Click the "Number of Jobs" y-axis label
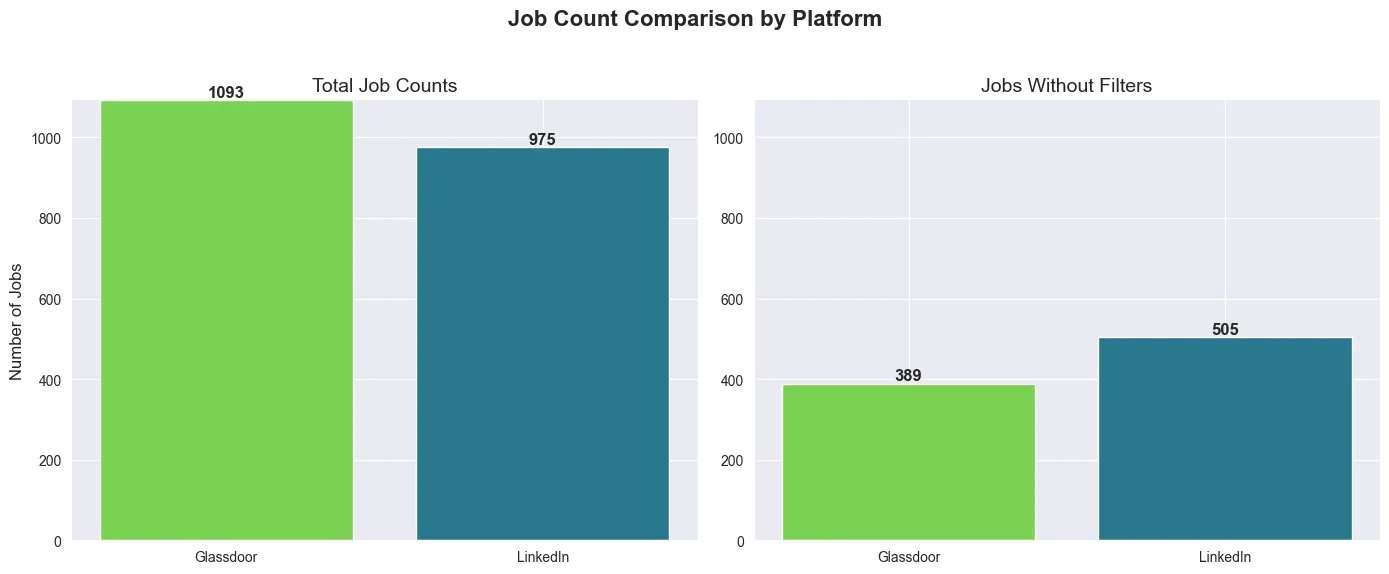Viewport: 1389px width, 574px height. (16, 321)
